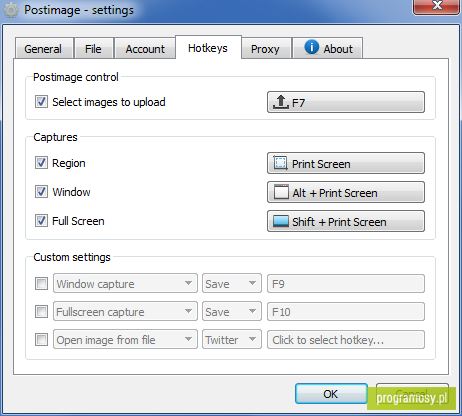Click the Postimage gear icon in title bar
This screenshot has width=462, height=416.
tap(11, 10)
